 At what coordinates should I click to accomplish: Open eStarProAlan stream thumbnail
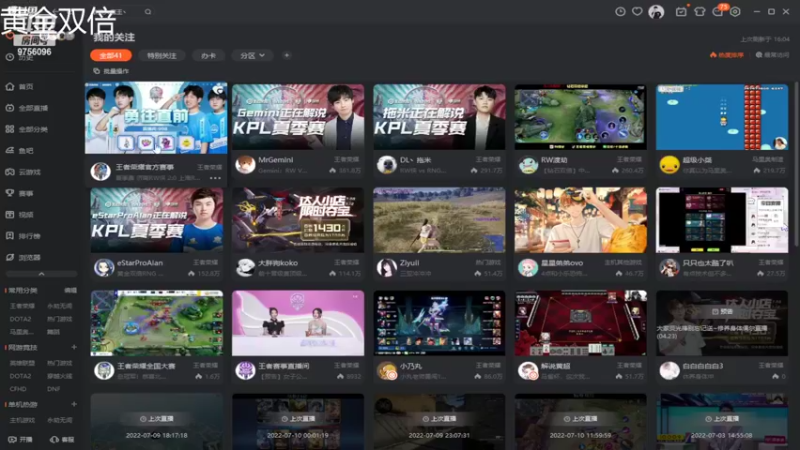pos(157,220)
